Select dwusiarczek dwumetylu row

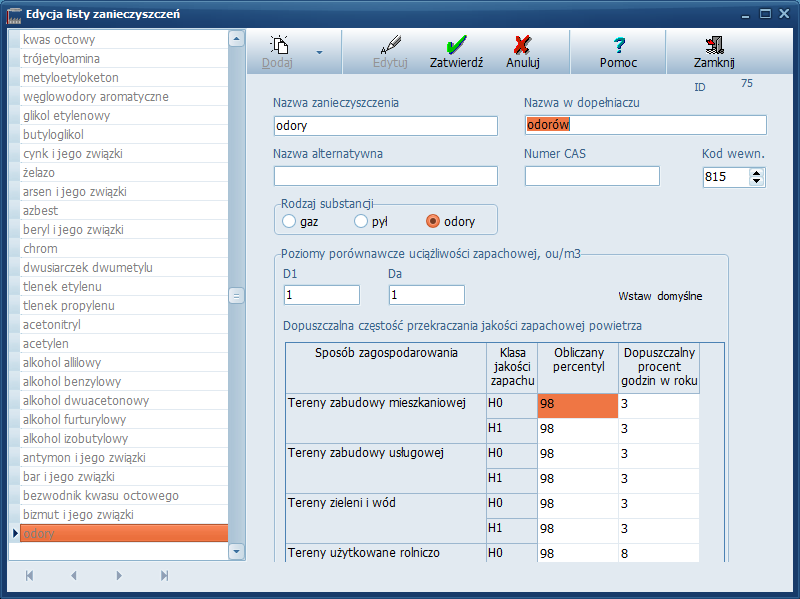(x=124, y=267)
